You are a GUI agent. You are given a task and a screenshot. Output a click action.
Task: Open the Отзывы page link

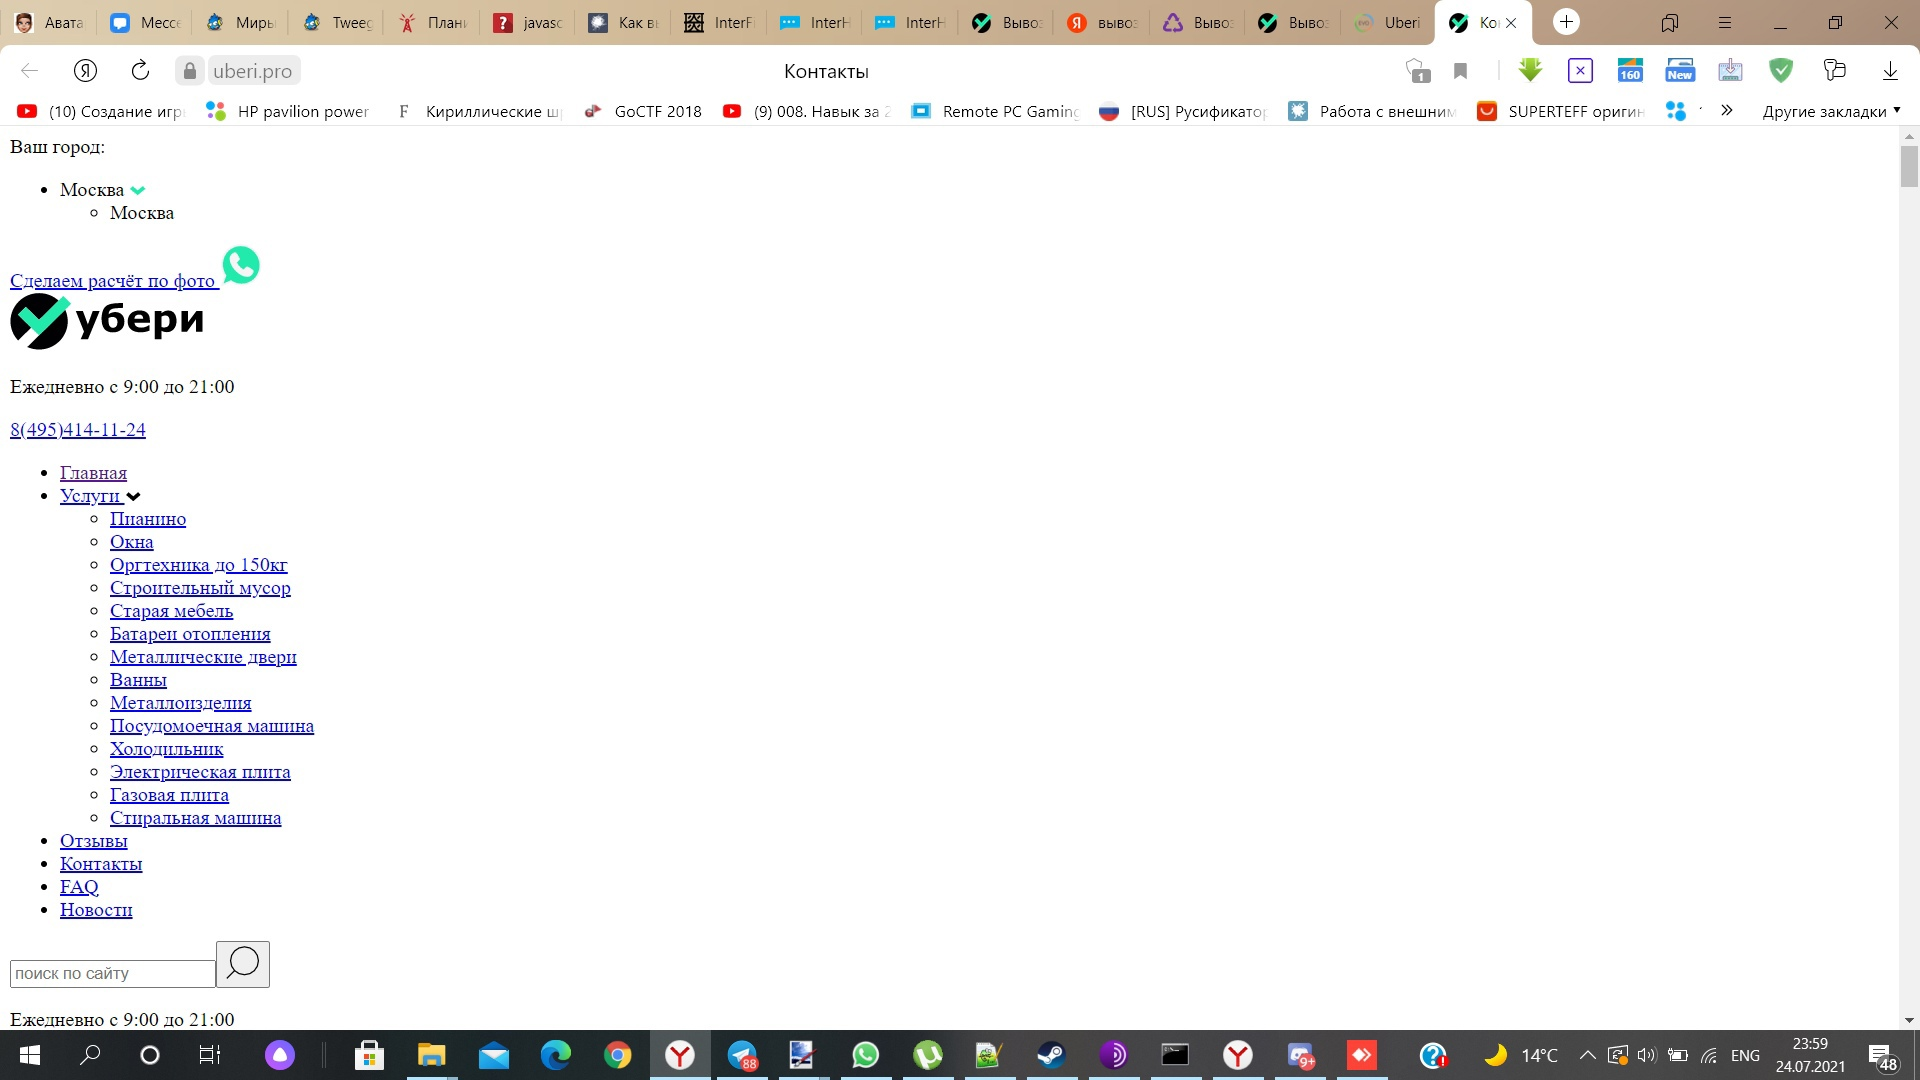pyautogui.click(x=94, y=841)
